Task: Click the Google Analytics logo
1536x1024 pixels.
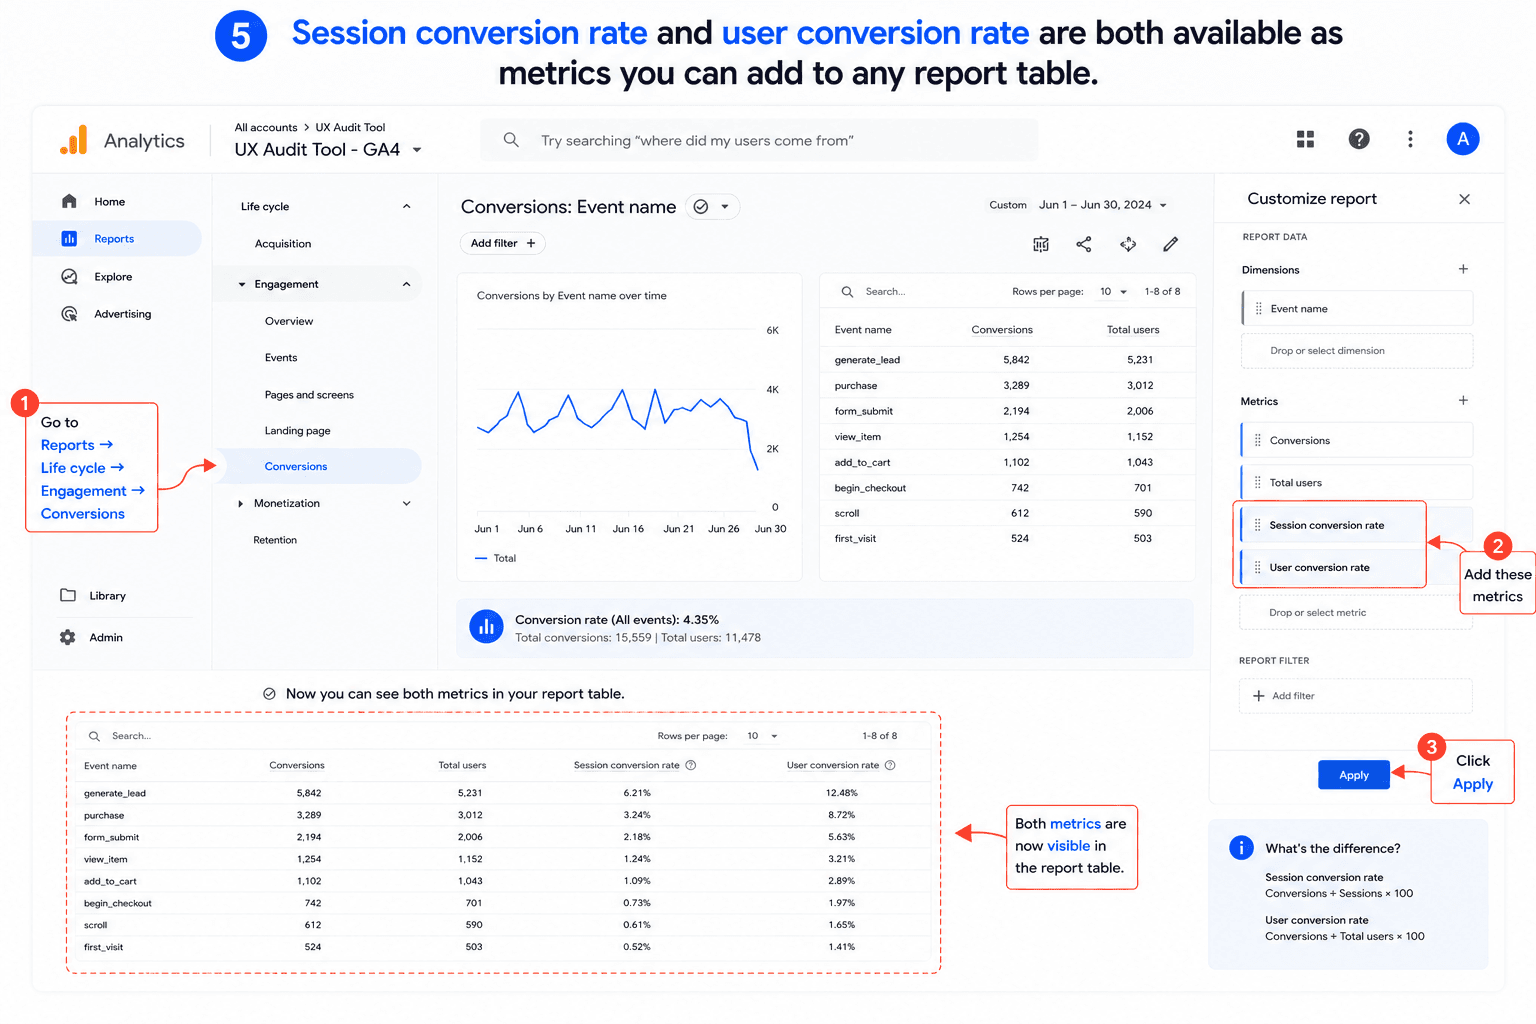Action: tap(74, 140)
